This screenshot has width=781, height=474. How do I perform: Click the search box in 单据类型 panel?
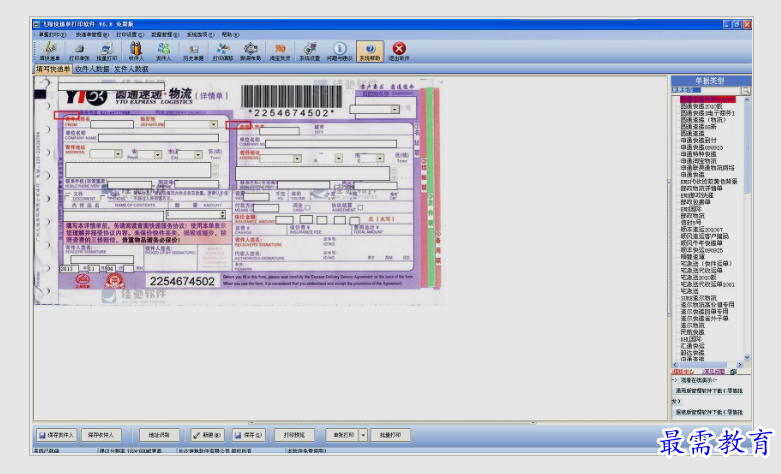point(706,90)
